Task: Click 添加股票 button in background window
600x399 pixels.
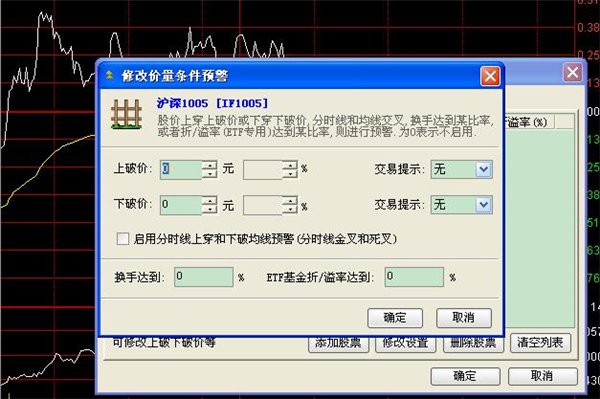Action: click(338, 344)
